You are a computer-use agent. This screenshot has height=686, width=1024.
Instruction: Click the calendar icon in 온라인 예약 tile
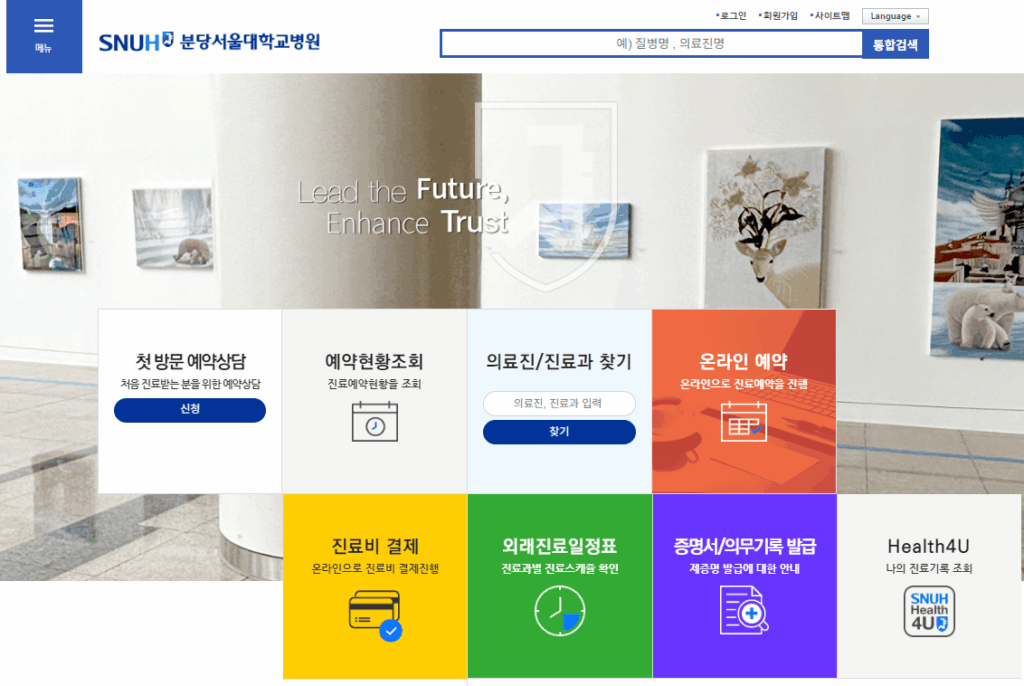[x=744, y=422]
